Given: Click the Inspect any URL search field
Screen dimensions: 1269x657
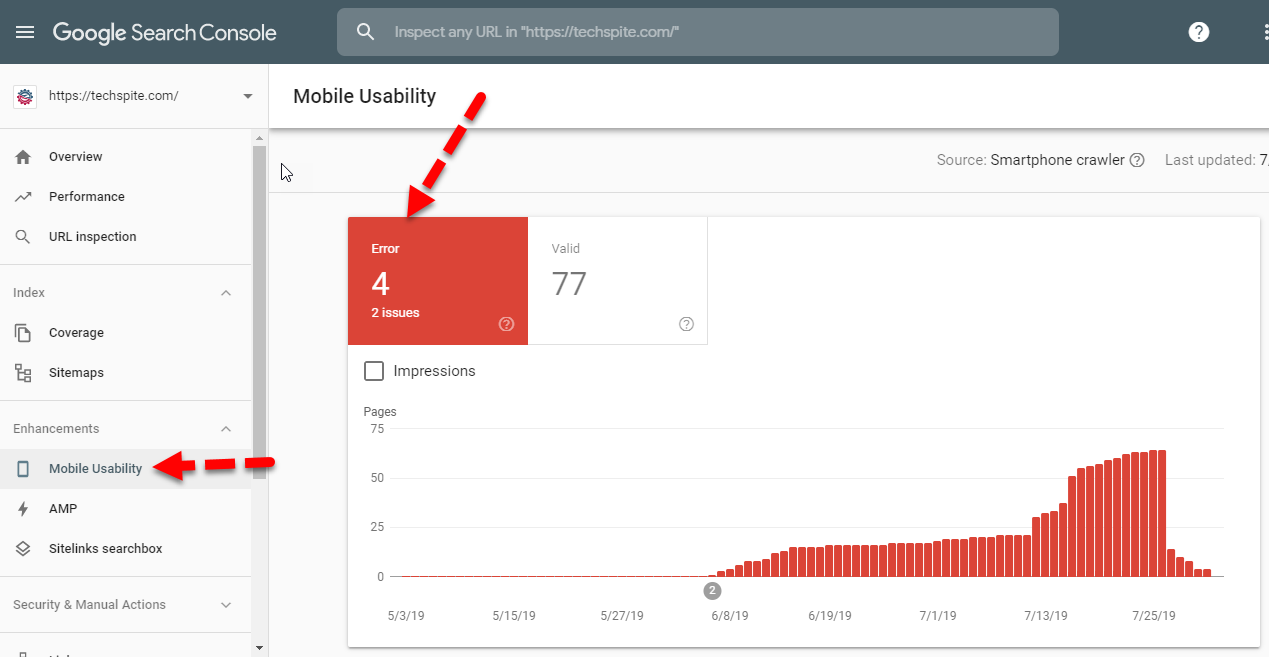Looking at the screenshot, I should tap(700, 32).
